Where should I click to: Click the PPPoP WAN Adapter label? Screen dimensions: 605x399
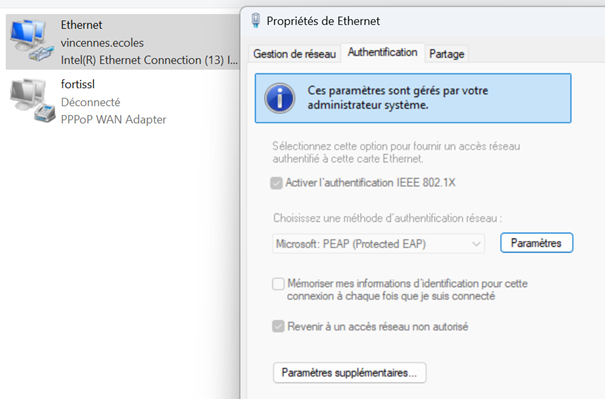pos(113,120)
